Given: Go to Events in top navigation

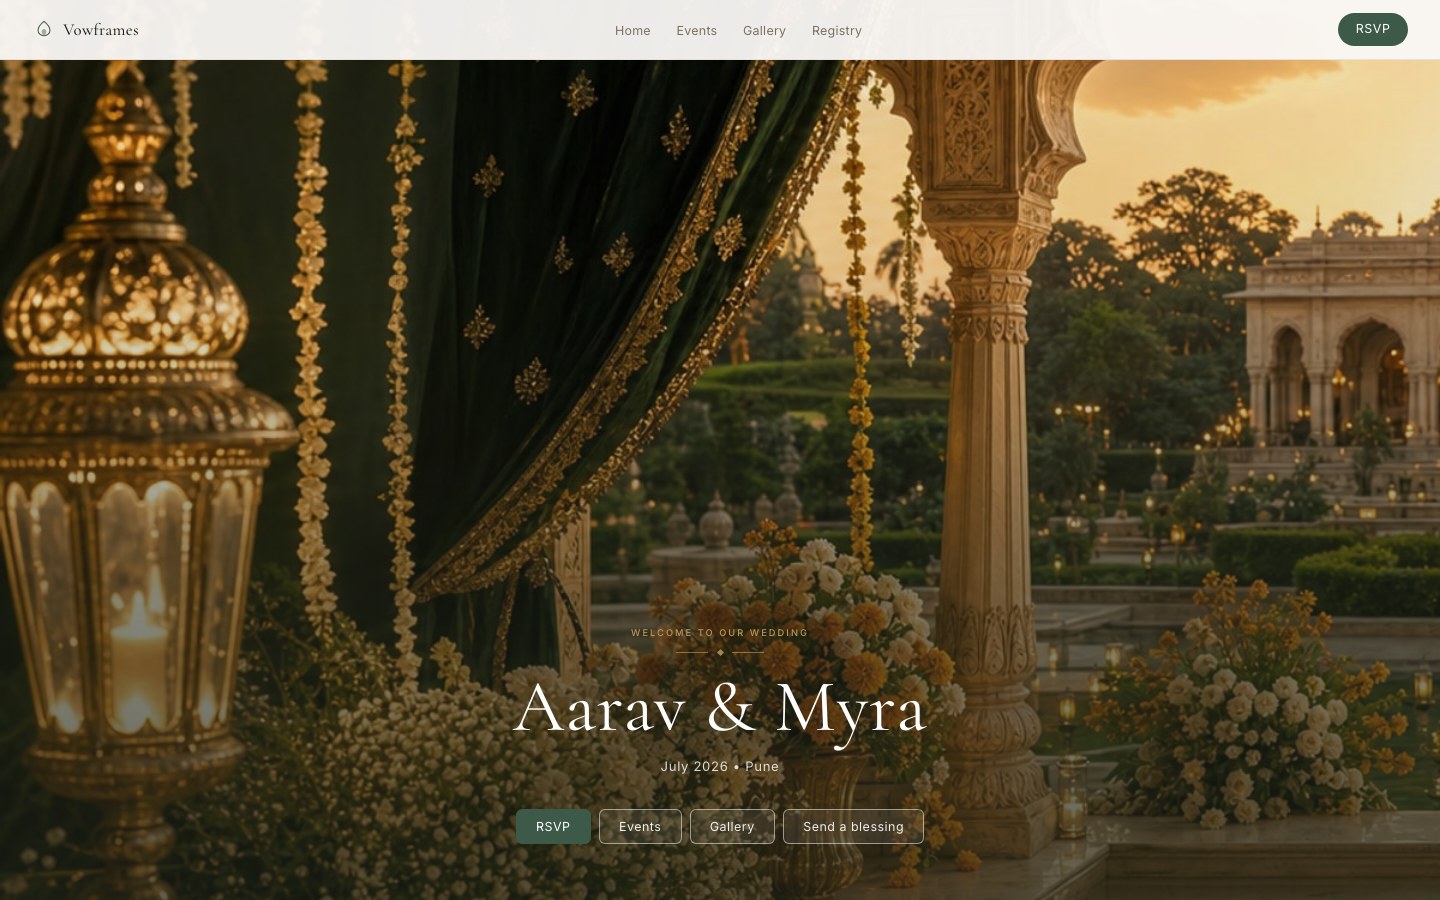Looking at the screenshot, I should click(696, 31).
